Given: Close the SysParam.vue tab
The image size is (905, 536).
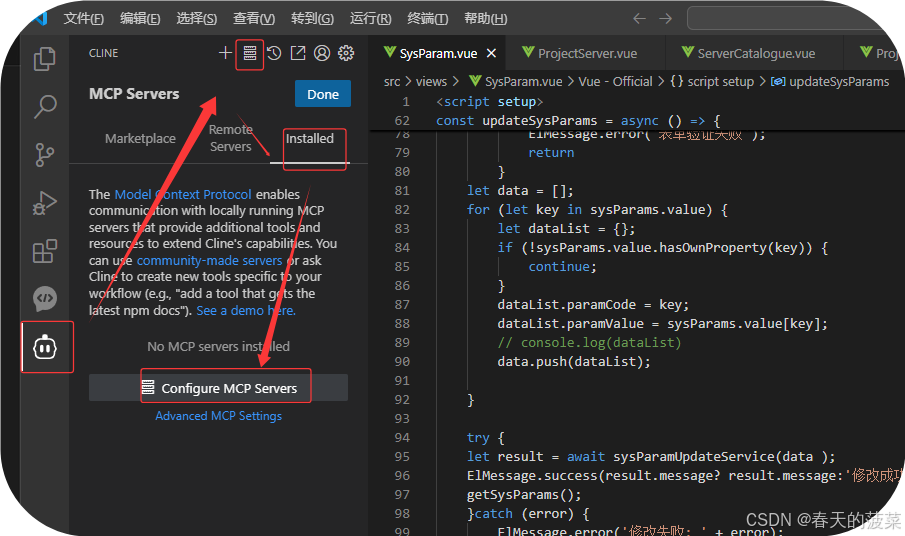Looking at the screenshot, I should 491,53.
